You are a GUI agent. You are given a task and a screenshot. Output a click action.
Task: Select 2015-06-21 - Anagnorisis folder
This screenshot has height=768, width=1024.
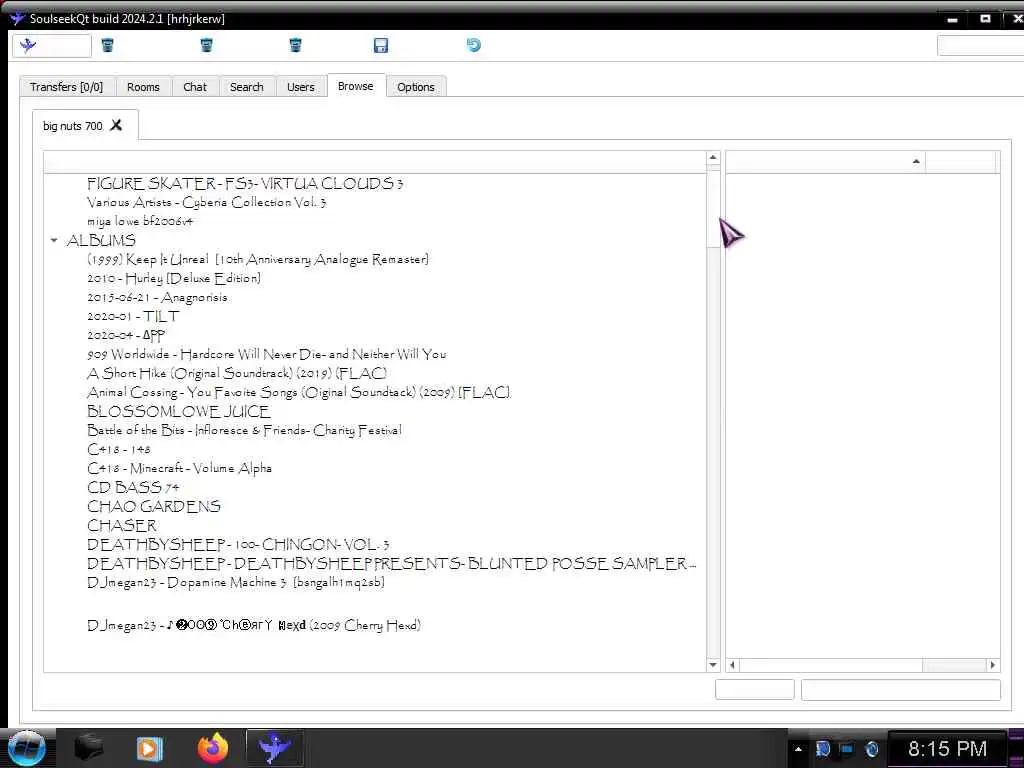(x=157, y=297)
